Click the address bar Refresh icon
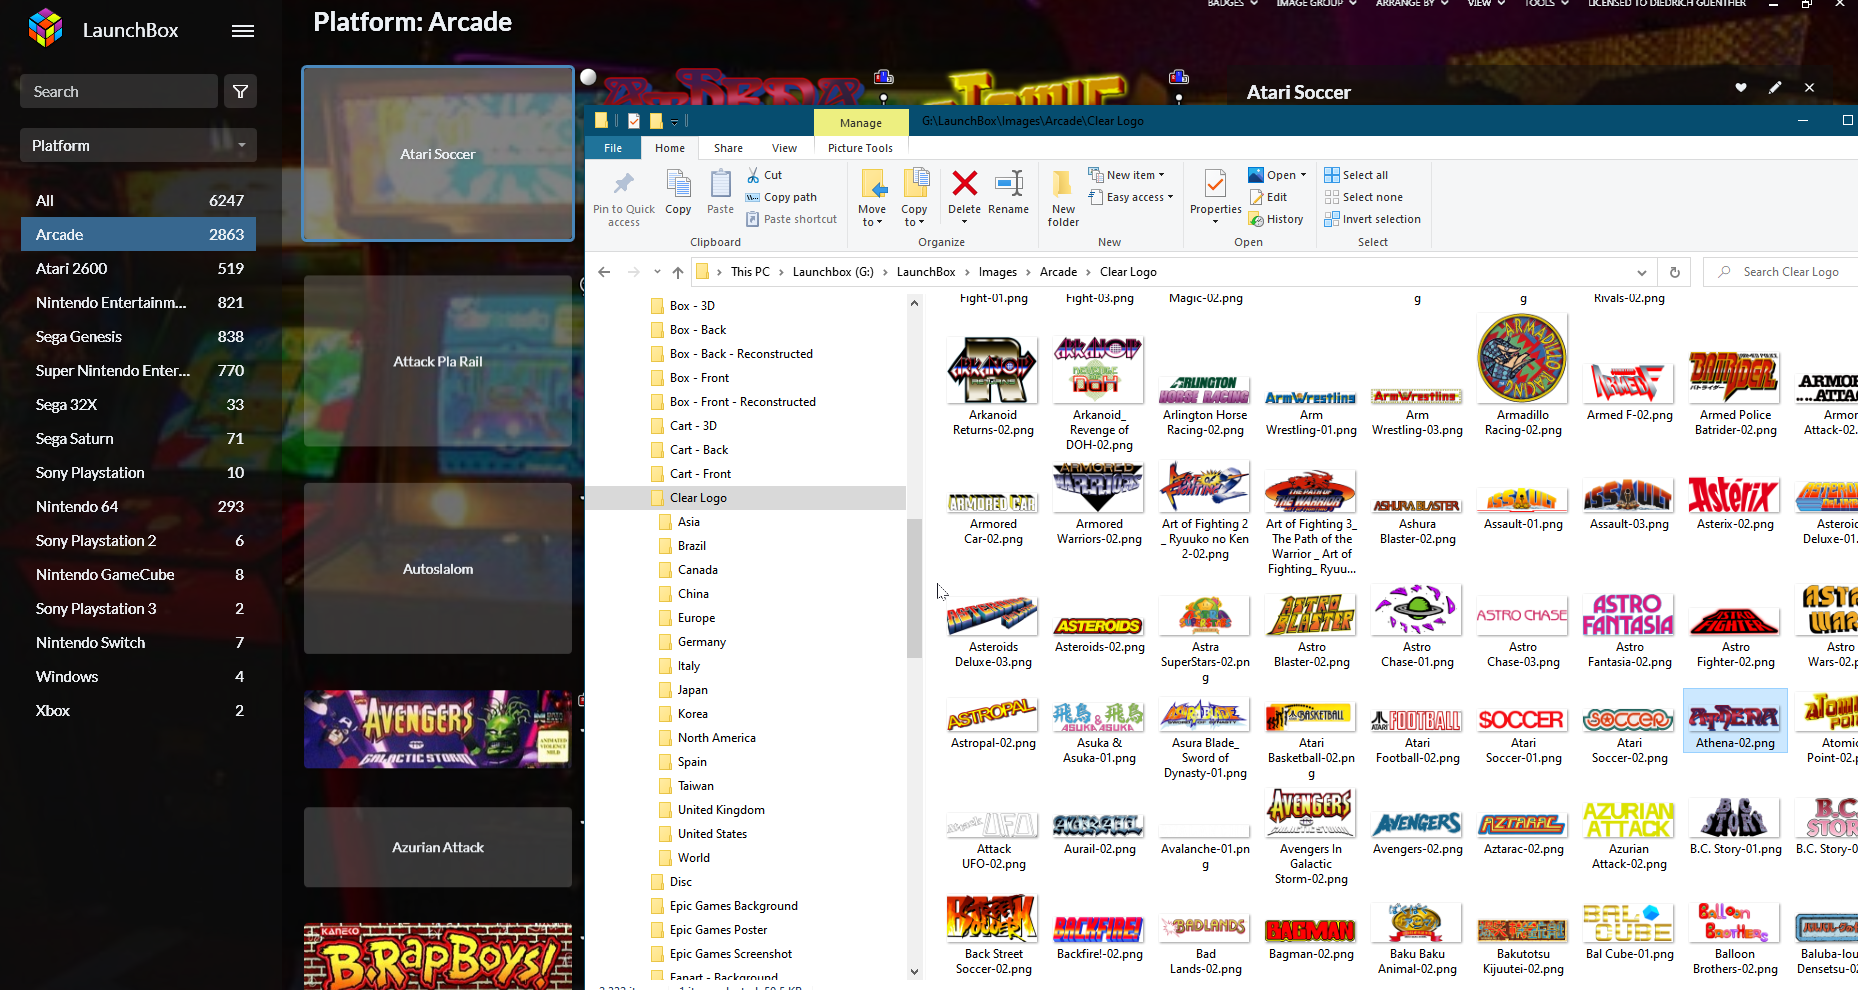This screenshot has width=1858, height=990. click(x=1675, y=272)
